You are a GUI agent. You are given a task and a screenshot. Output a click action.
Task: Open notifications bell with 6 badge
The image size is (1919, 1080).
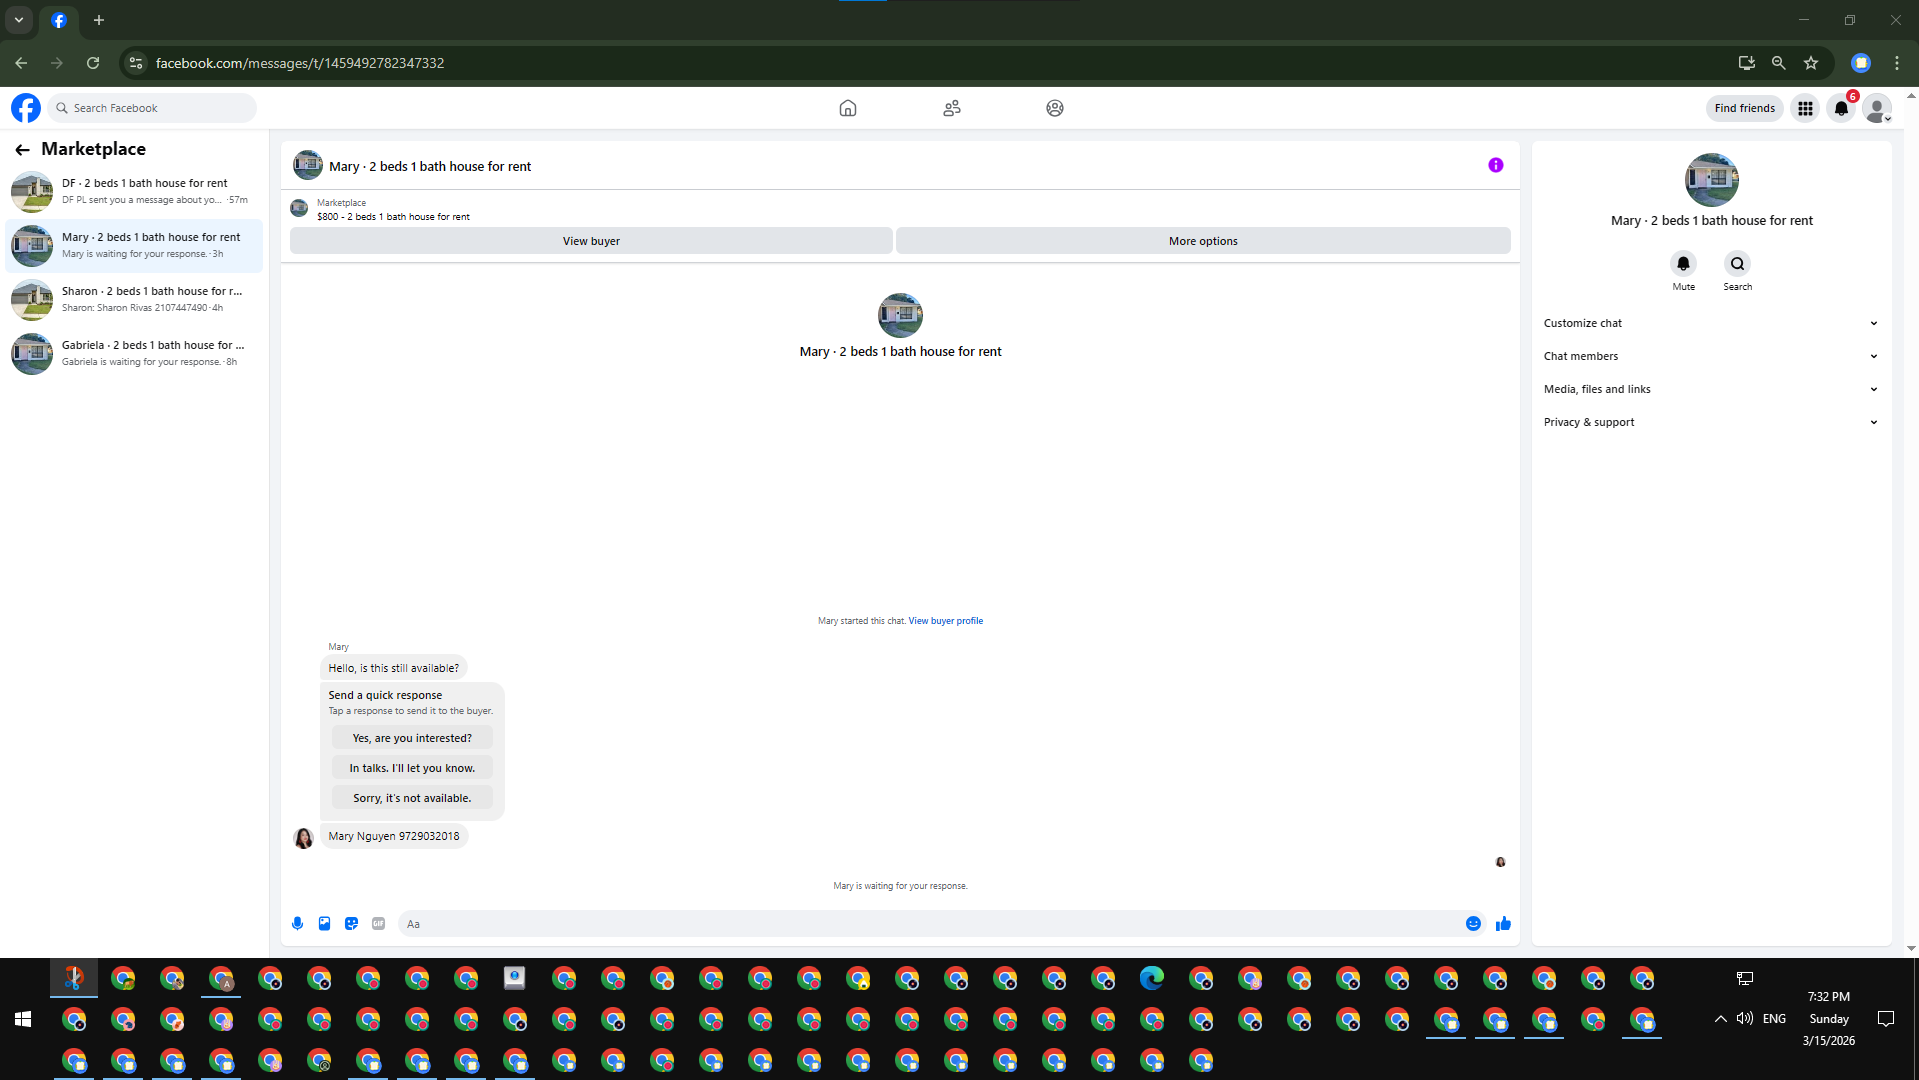(x=1841, y=108)
